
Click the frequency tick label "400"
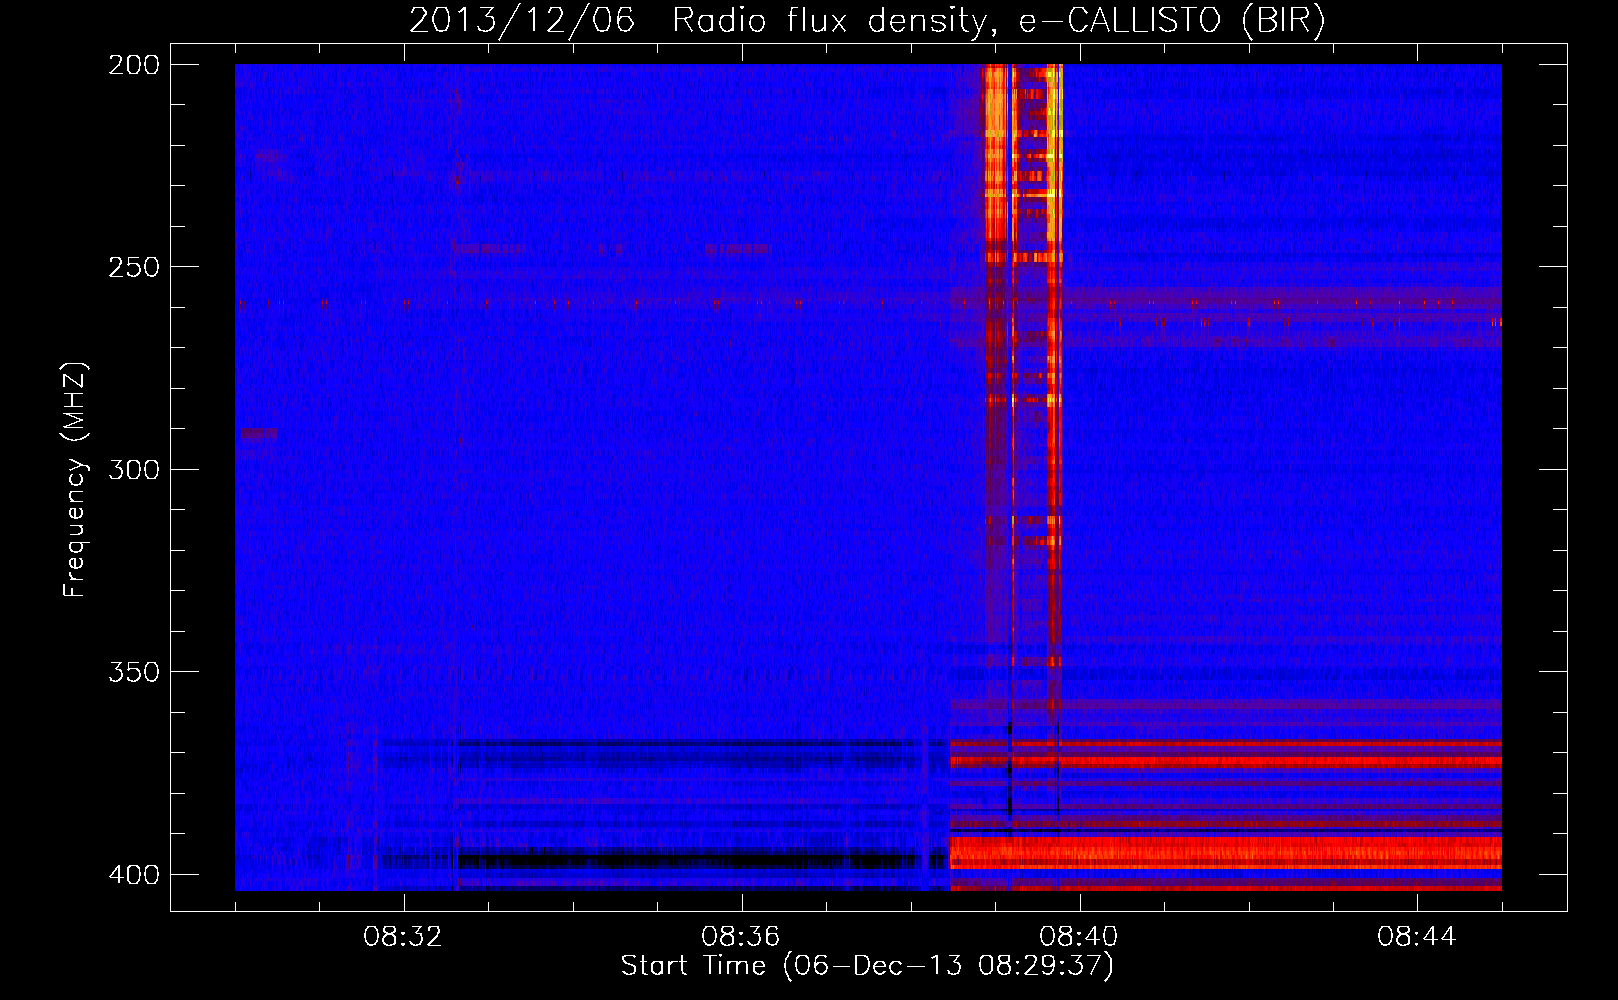tap(133, 874)
